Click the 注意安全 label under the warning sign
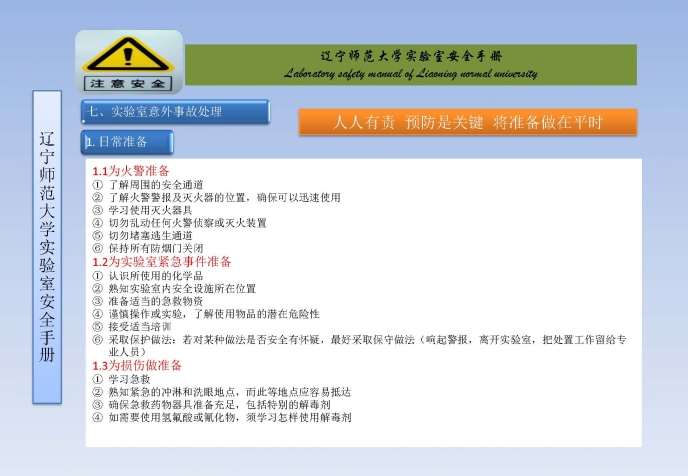Screen dimensions: 688x476 point(128,82)
